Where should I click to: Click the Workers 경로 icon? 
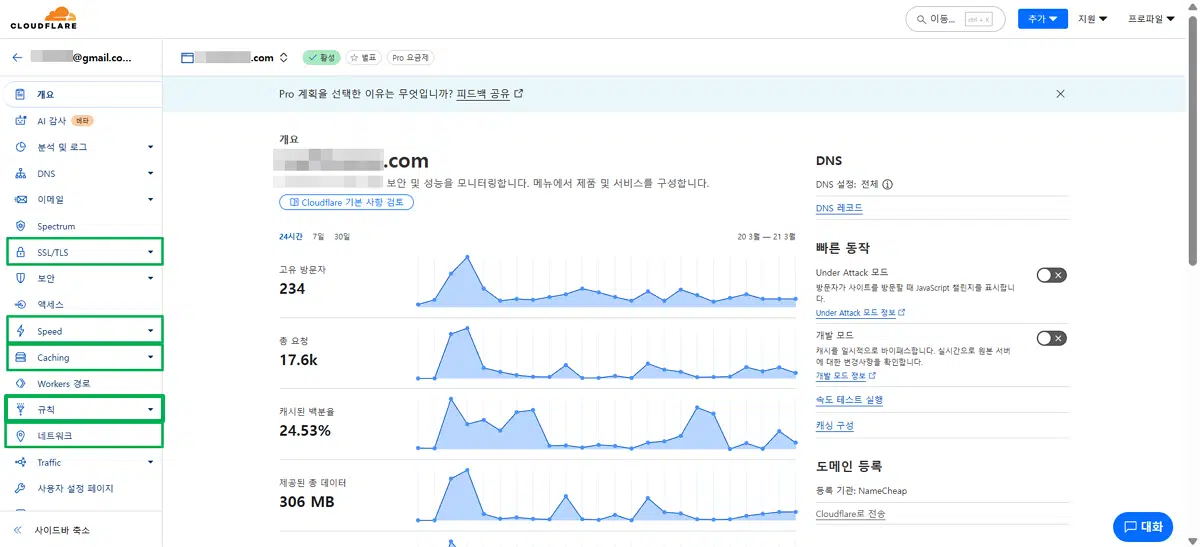click(20, 383)
